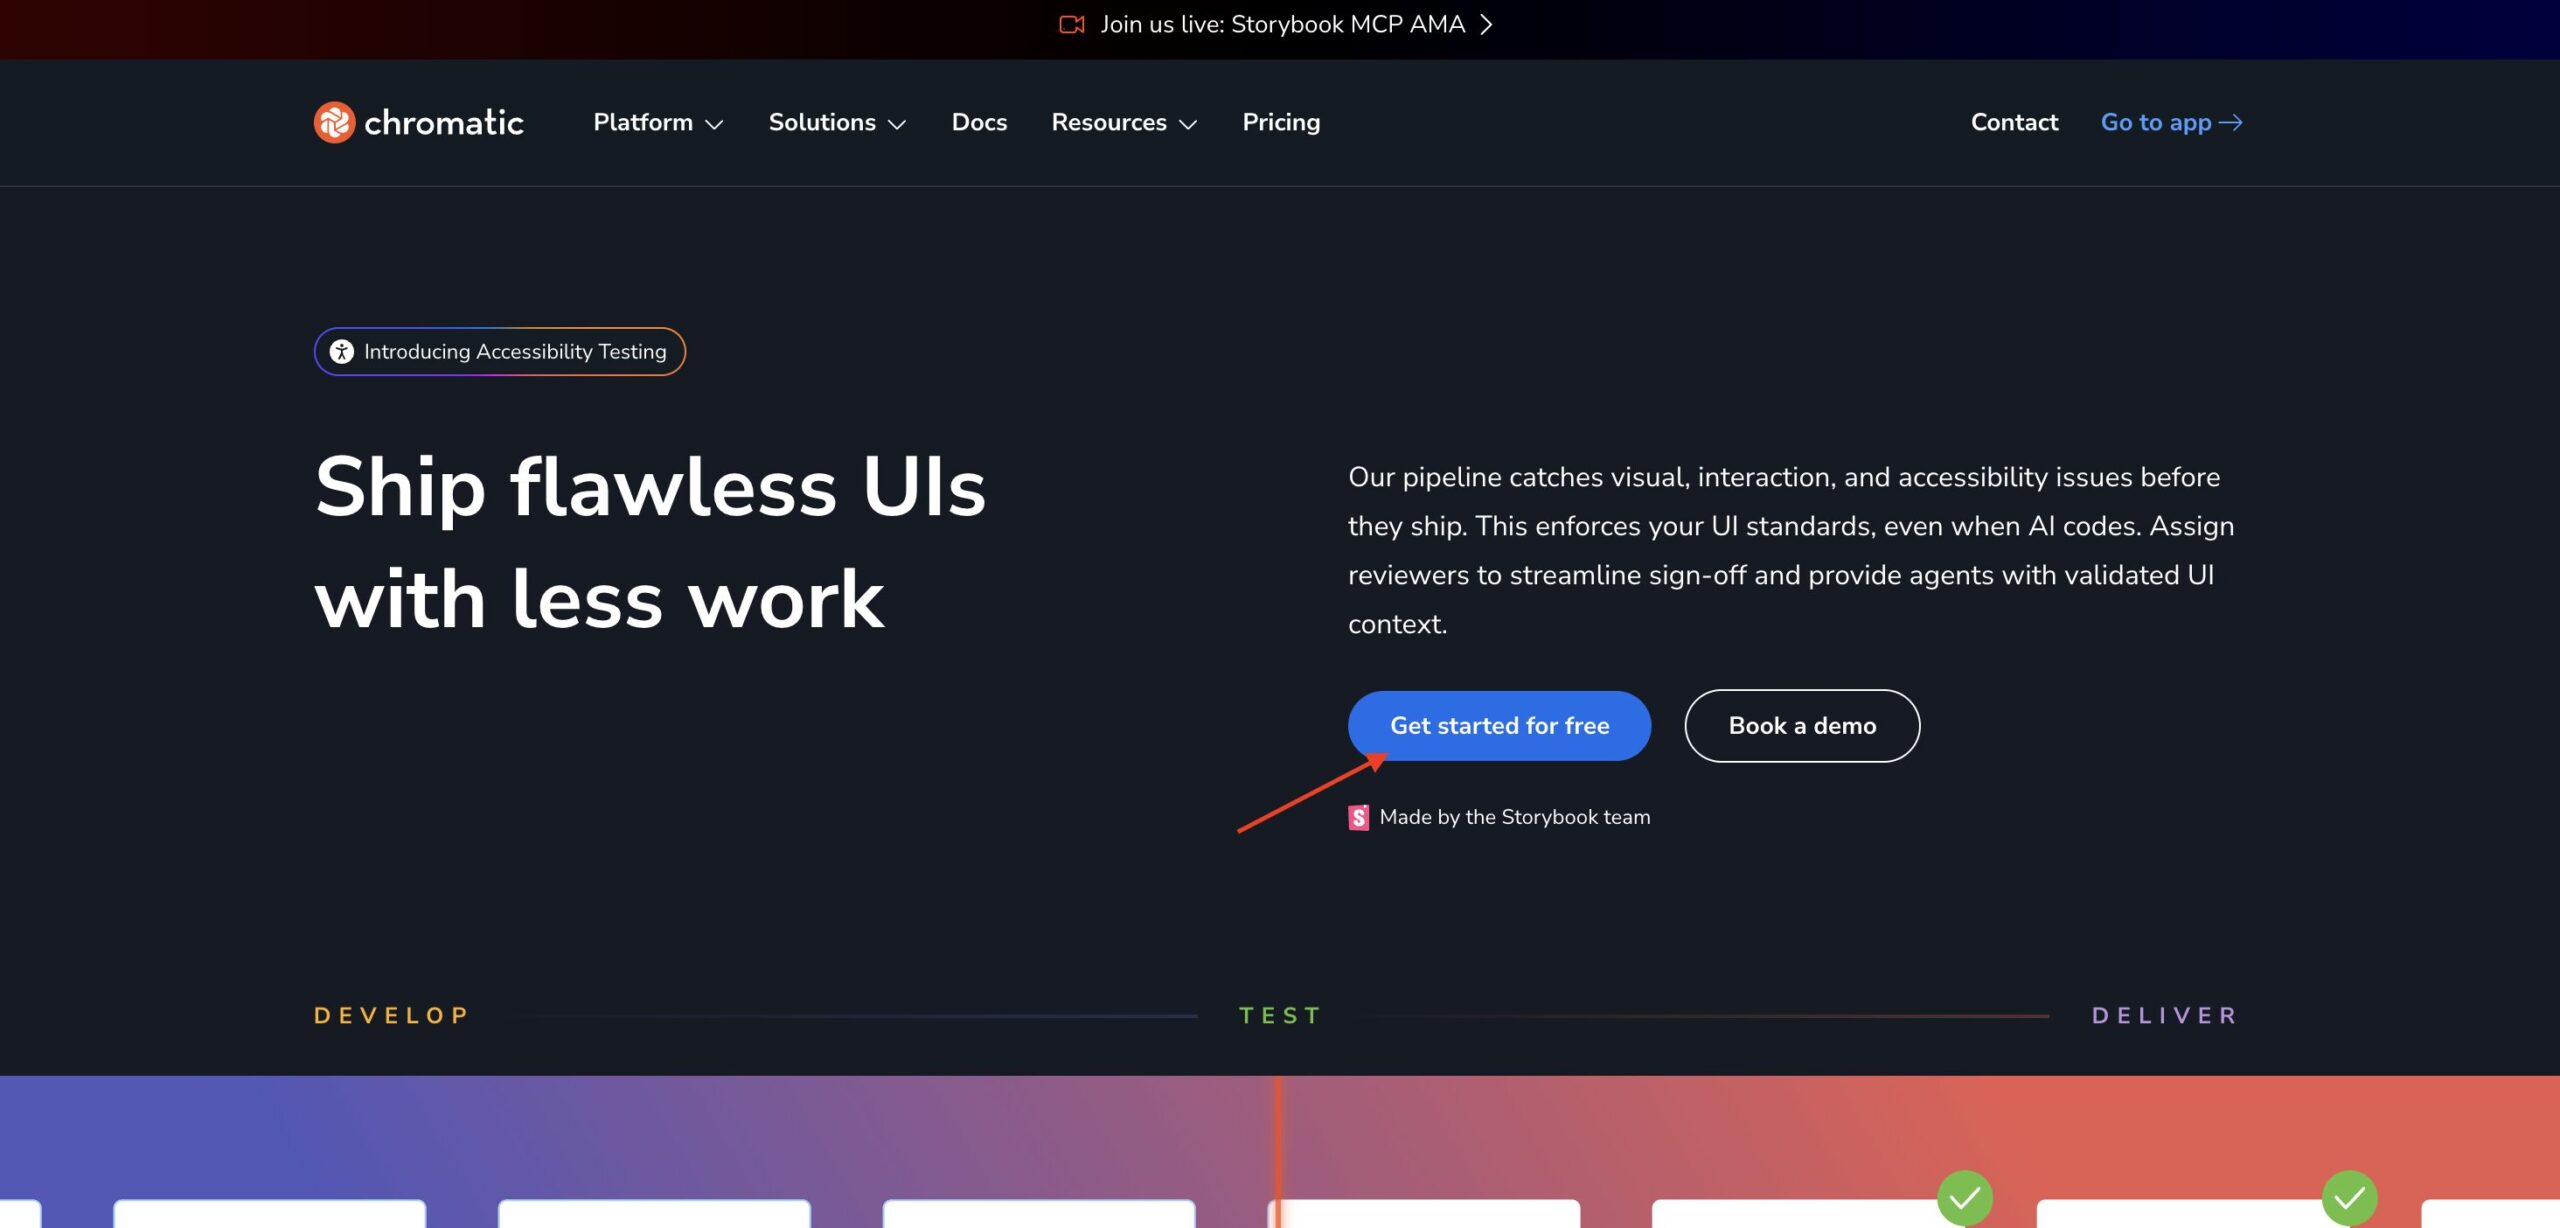Open the Resources dropdown chevron
2560x1228 pixels.
coord(1188,124)
